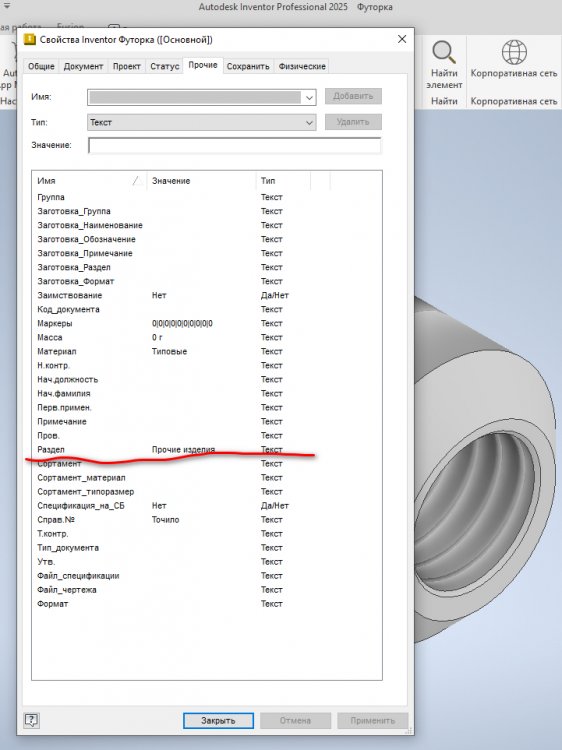Image resolution: width=562 pixels, height=750 pixels.
Task: Open the Тип dropdown showing Текст
Action: [202, 122]
